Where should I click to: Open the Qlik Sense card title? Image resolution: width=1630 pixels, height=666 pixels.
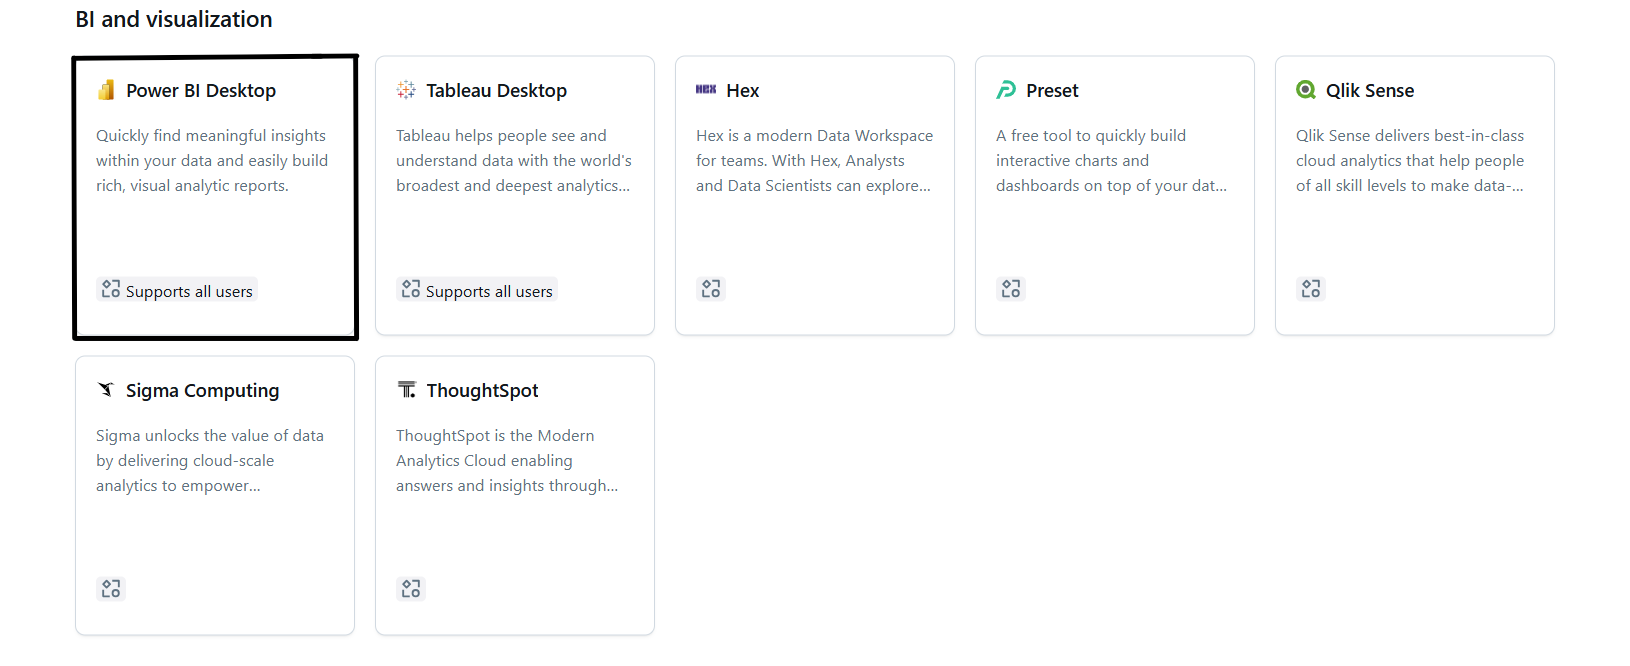coord(1370,91)
